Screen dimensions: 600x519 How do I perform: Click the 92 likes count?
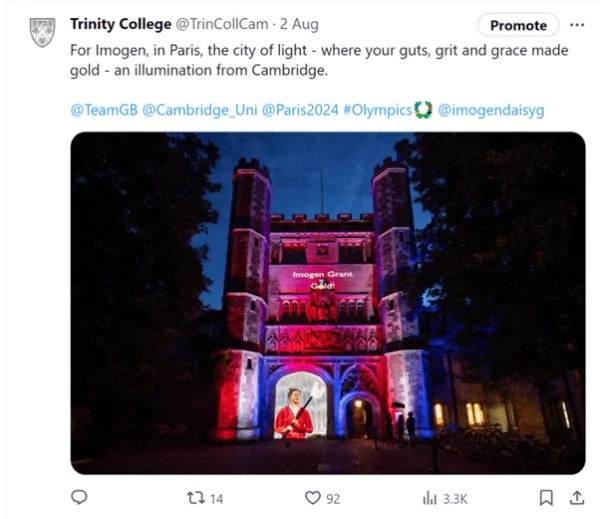[x=332, y=497]
